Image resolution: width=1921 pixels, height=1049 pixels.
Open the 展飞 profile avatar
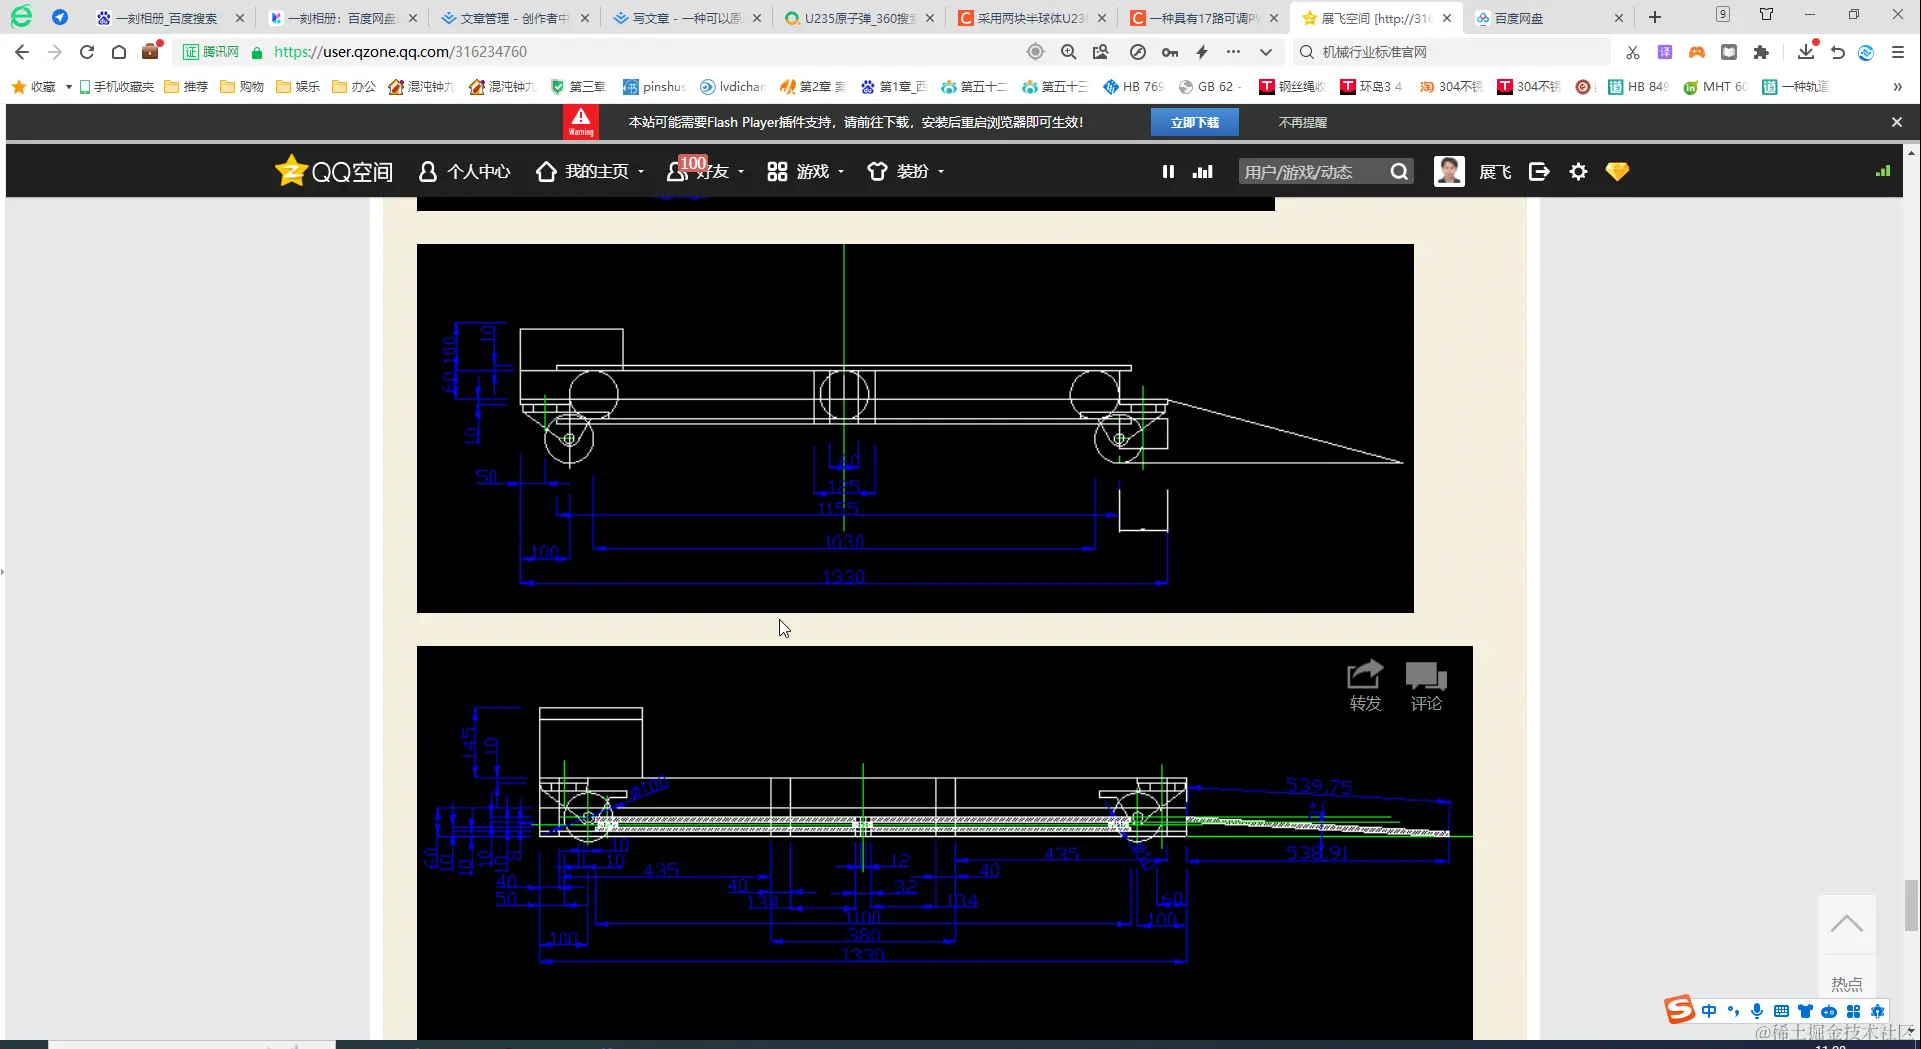tap(1449, 171)
